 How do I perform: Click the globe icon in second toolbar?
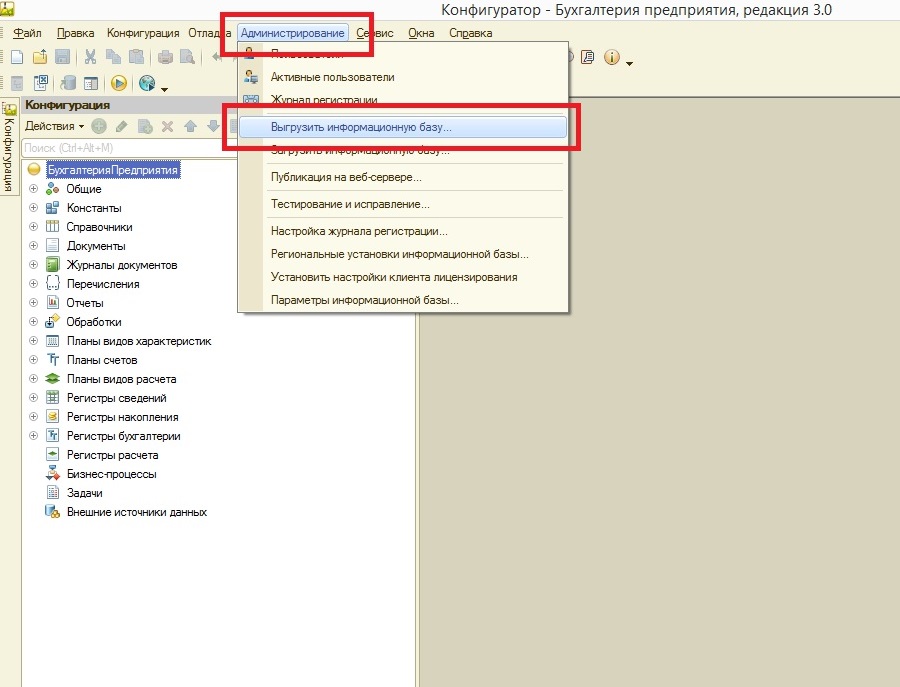coord(148,84)
